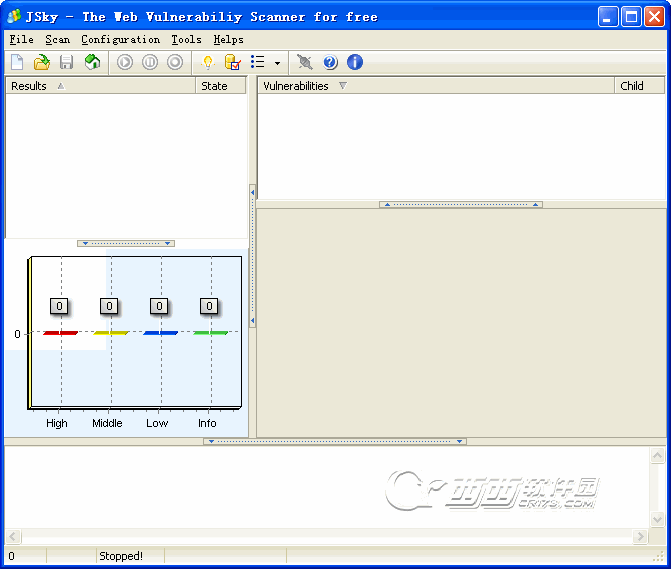Viewport: 671px width, 569px height.
Task: Click the horizontal scroll left arrow
Action: tap(13, 536)
